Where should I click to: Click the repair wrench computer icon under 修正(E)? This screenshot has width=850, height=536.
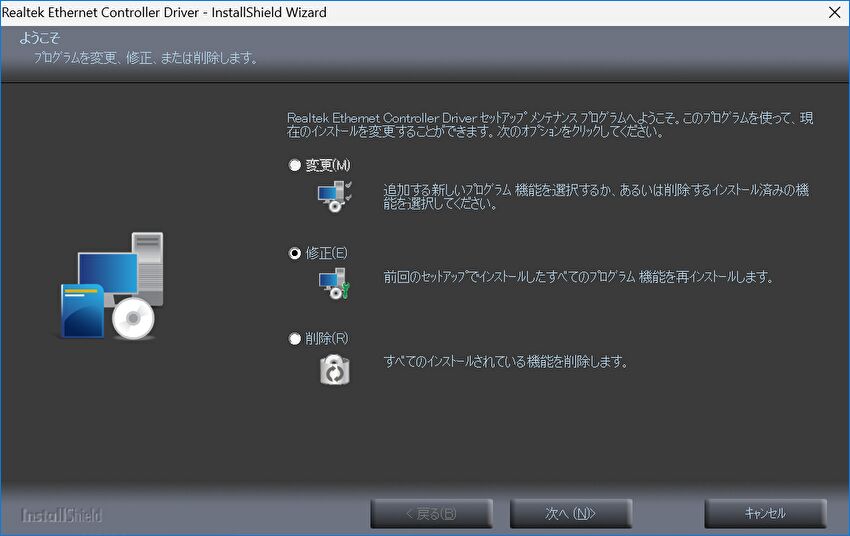334,284
